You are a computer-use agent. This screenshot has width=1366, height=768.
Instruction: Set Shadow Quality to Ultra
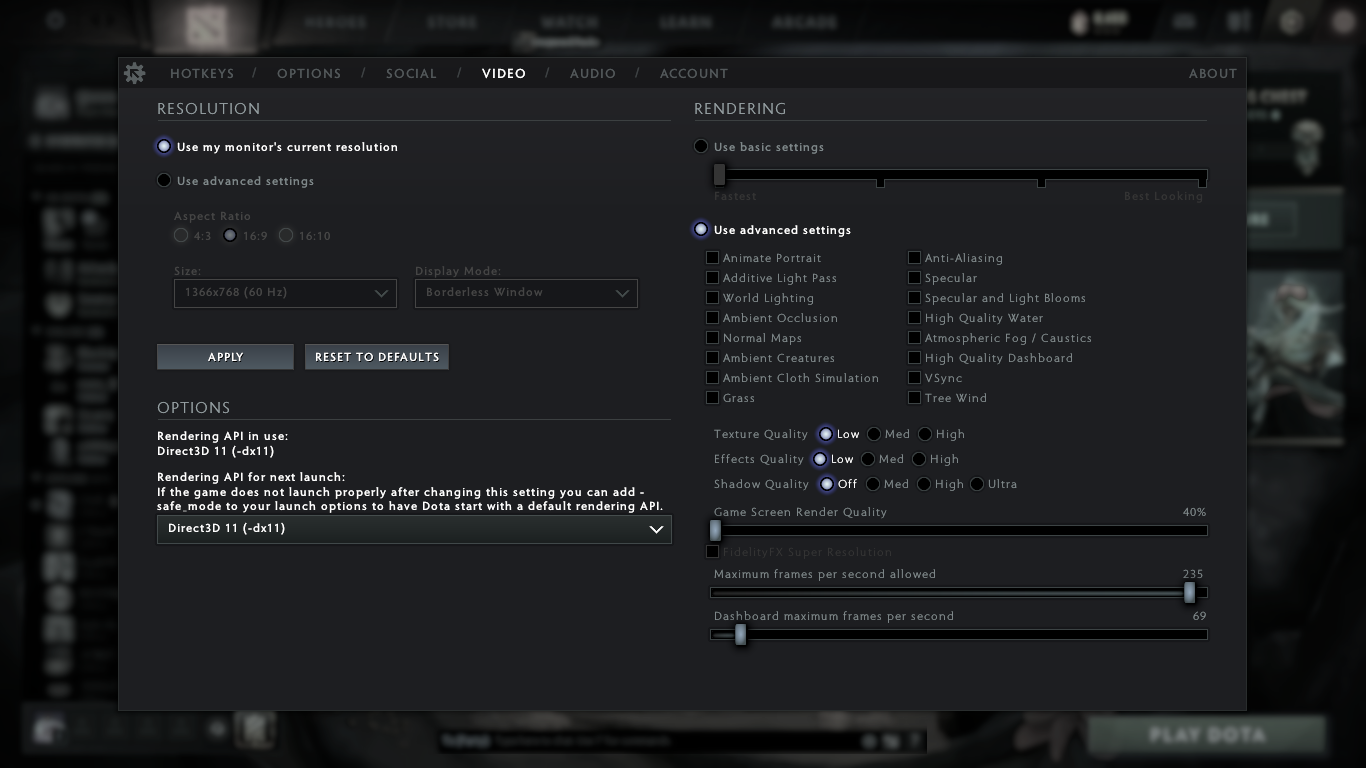977,484
